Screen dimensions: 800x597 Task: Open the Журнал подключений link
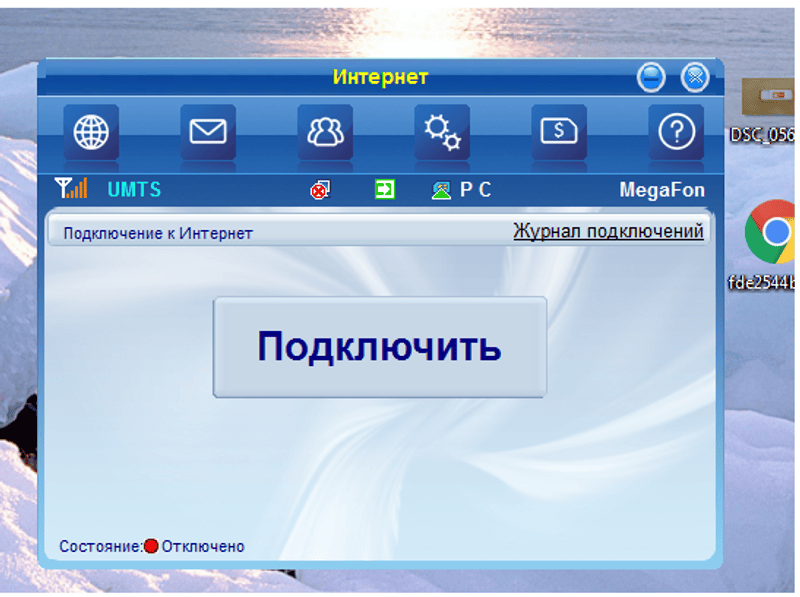point(608,232)
